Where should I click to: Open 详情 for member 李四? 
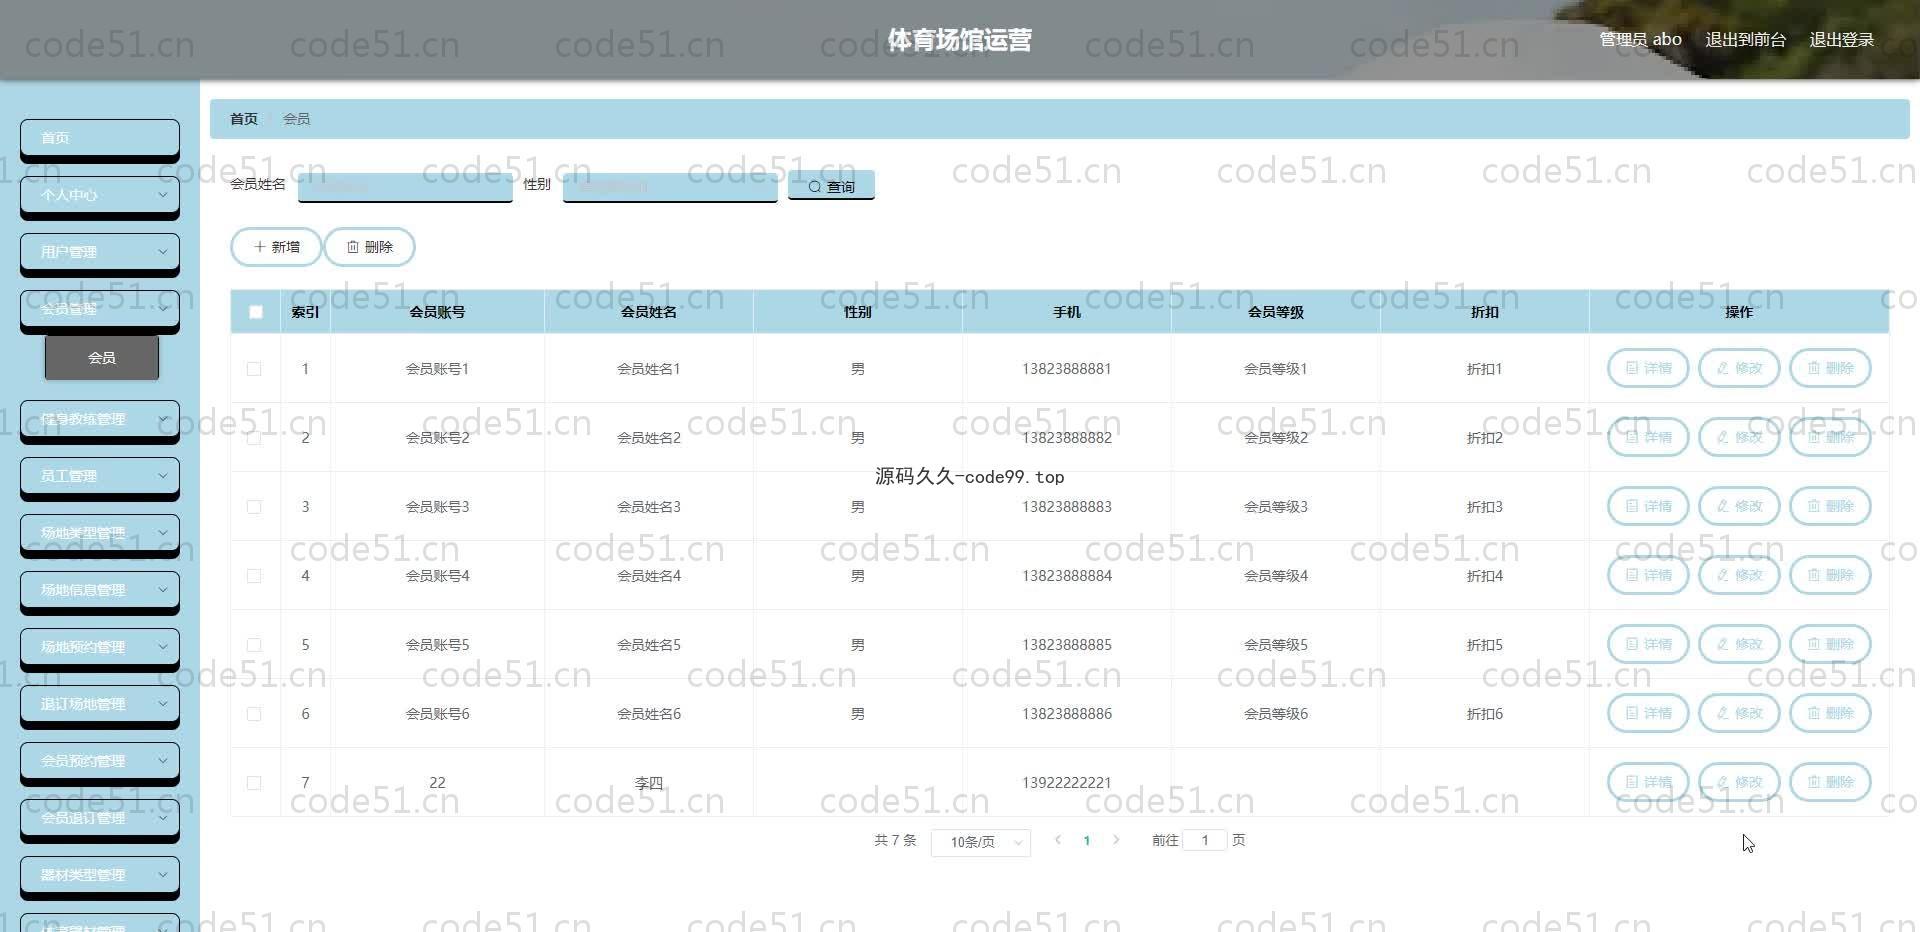click(1647, 782)
